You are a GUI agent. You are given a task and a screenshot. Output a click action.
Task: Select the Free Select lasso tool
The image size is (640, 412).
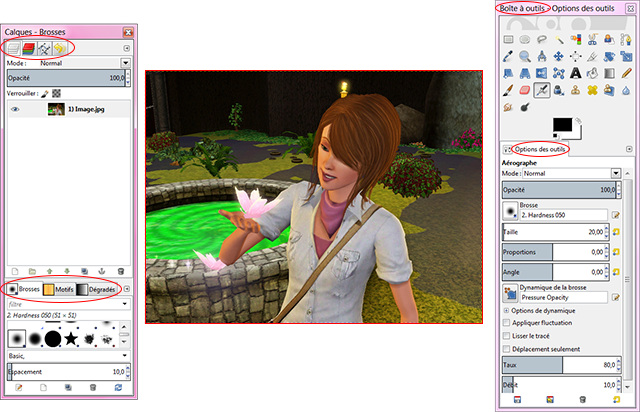click(542, 40)
